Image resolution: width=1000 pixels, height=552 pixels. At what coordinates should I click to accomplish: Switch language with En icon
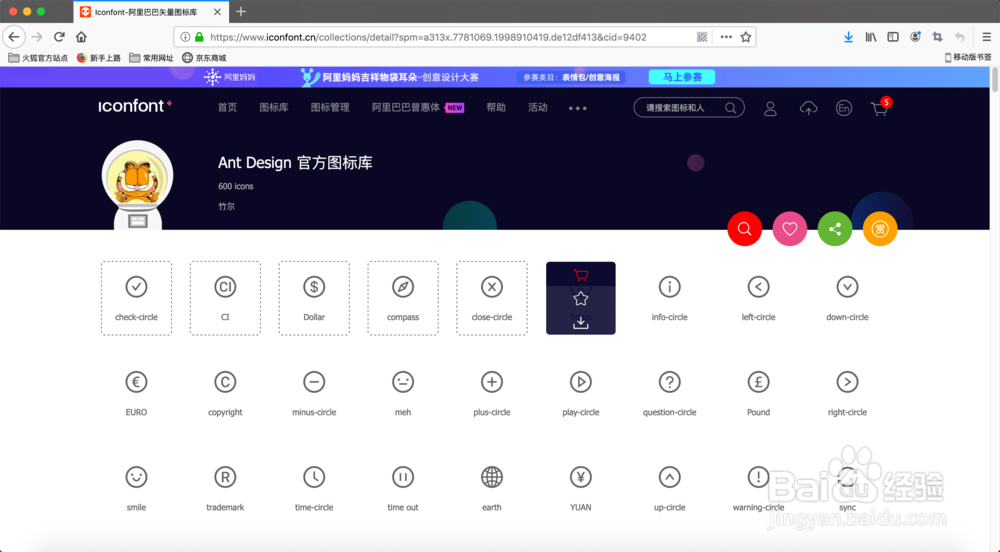click(844, 108)
